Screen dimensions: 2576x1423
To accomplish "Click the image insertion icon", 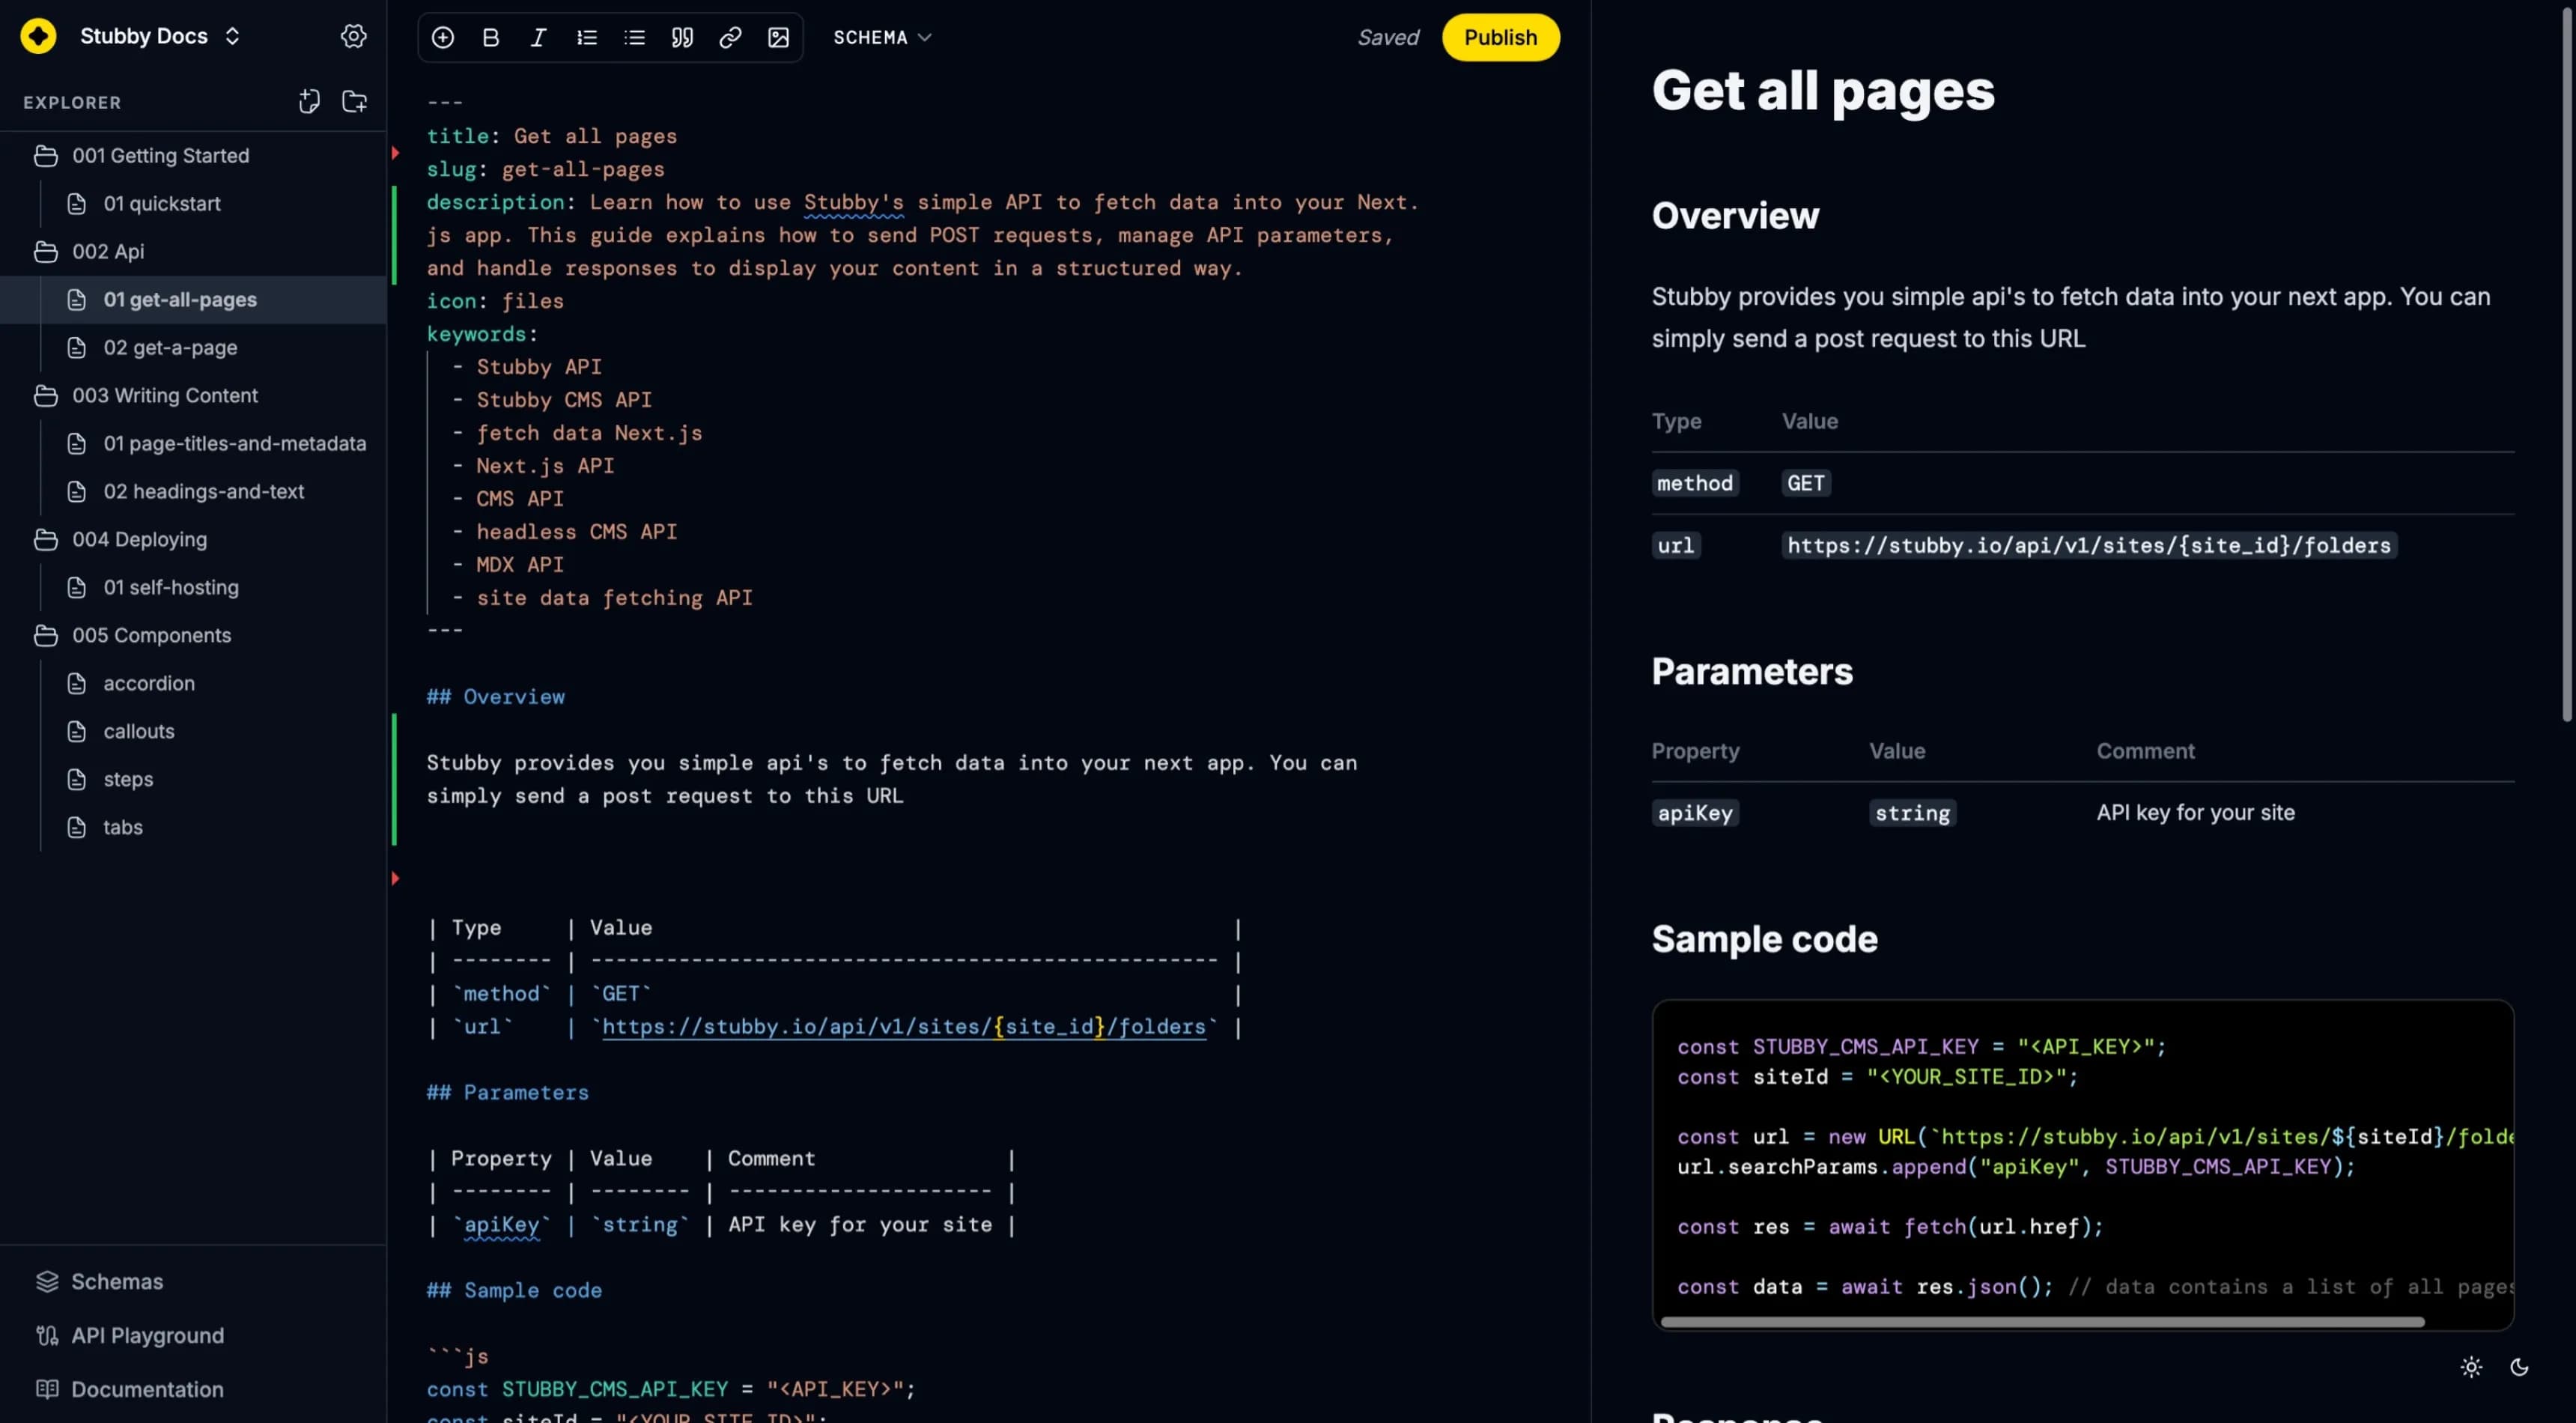I will click(776, 37).
